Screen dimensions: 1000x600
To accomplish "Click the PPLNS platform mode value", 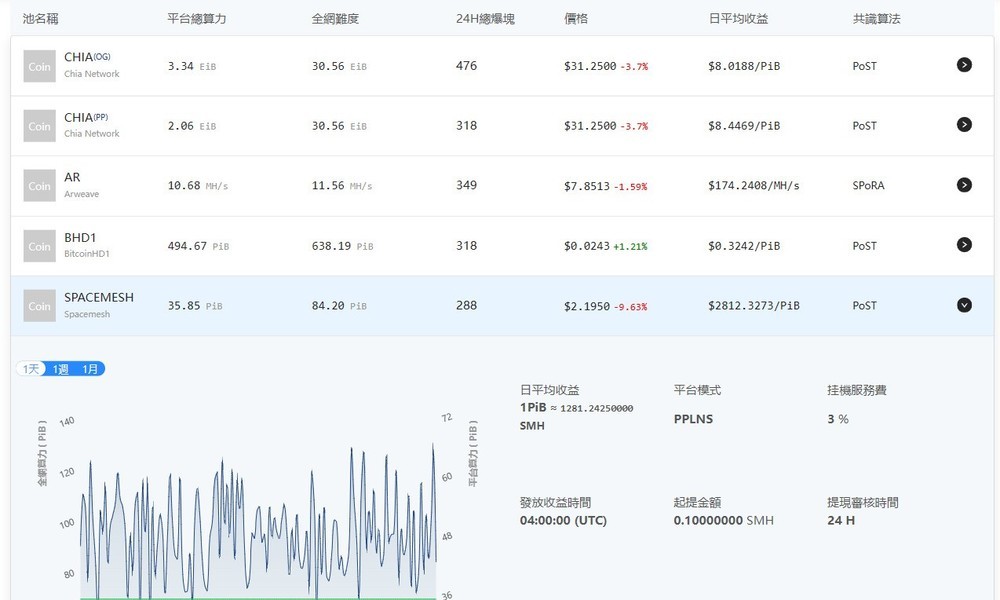I will tap(693, 419).
